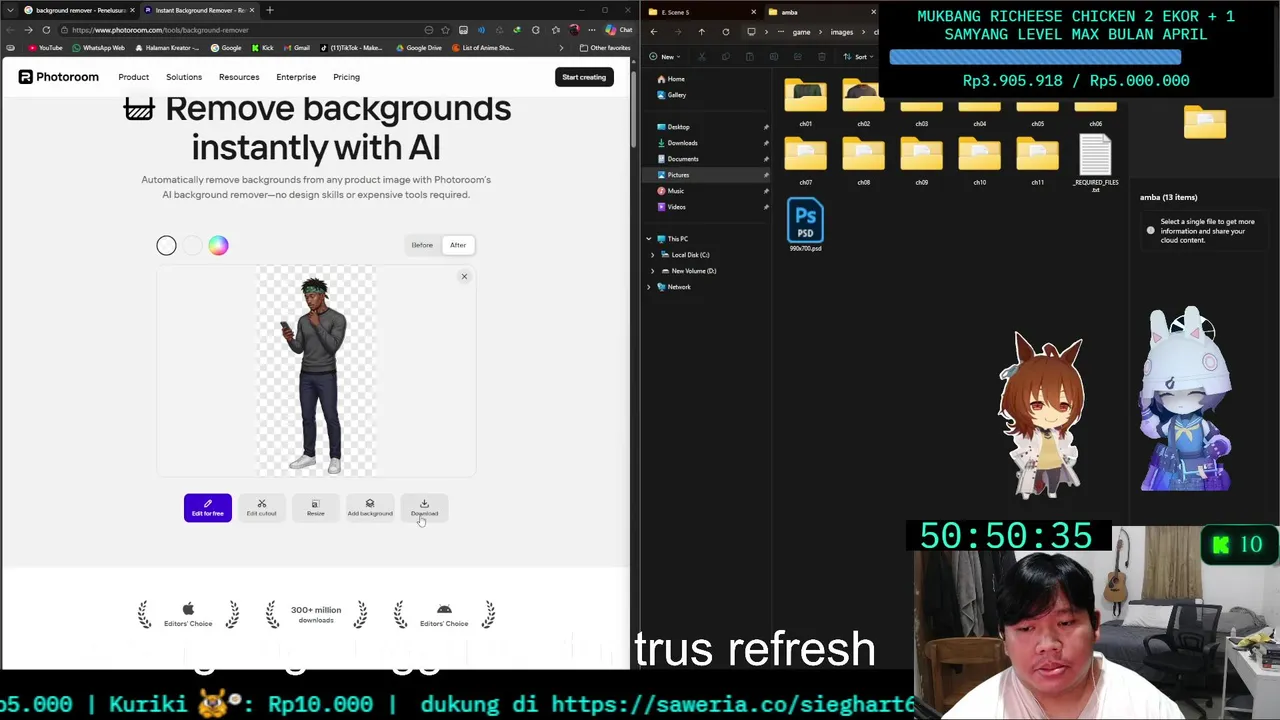Select Add background tool
The width and height of the screenshot is (1280, 720).
coord(370,508)
